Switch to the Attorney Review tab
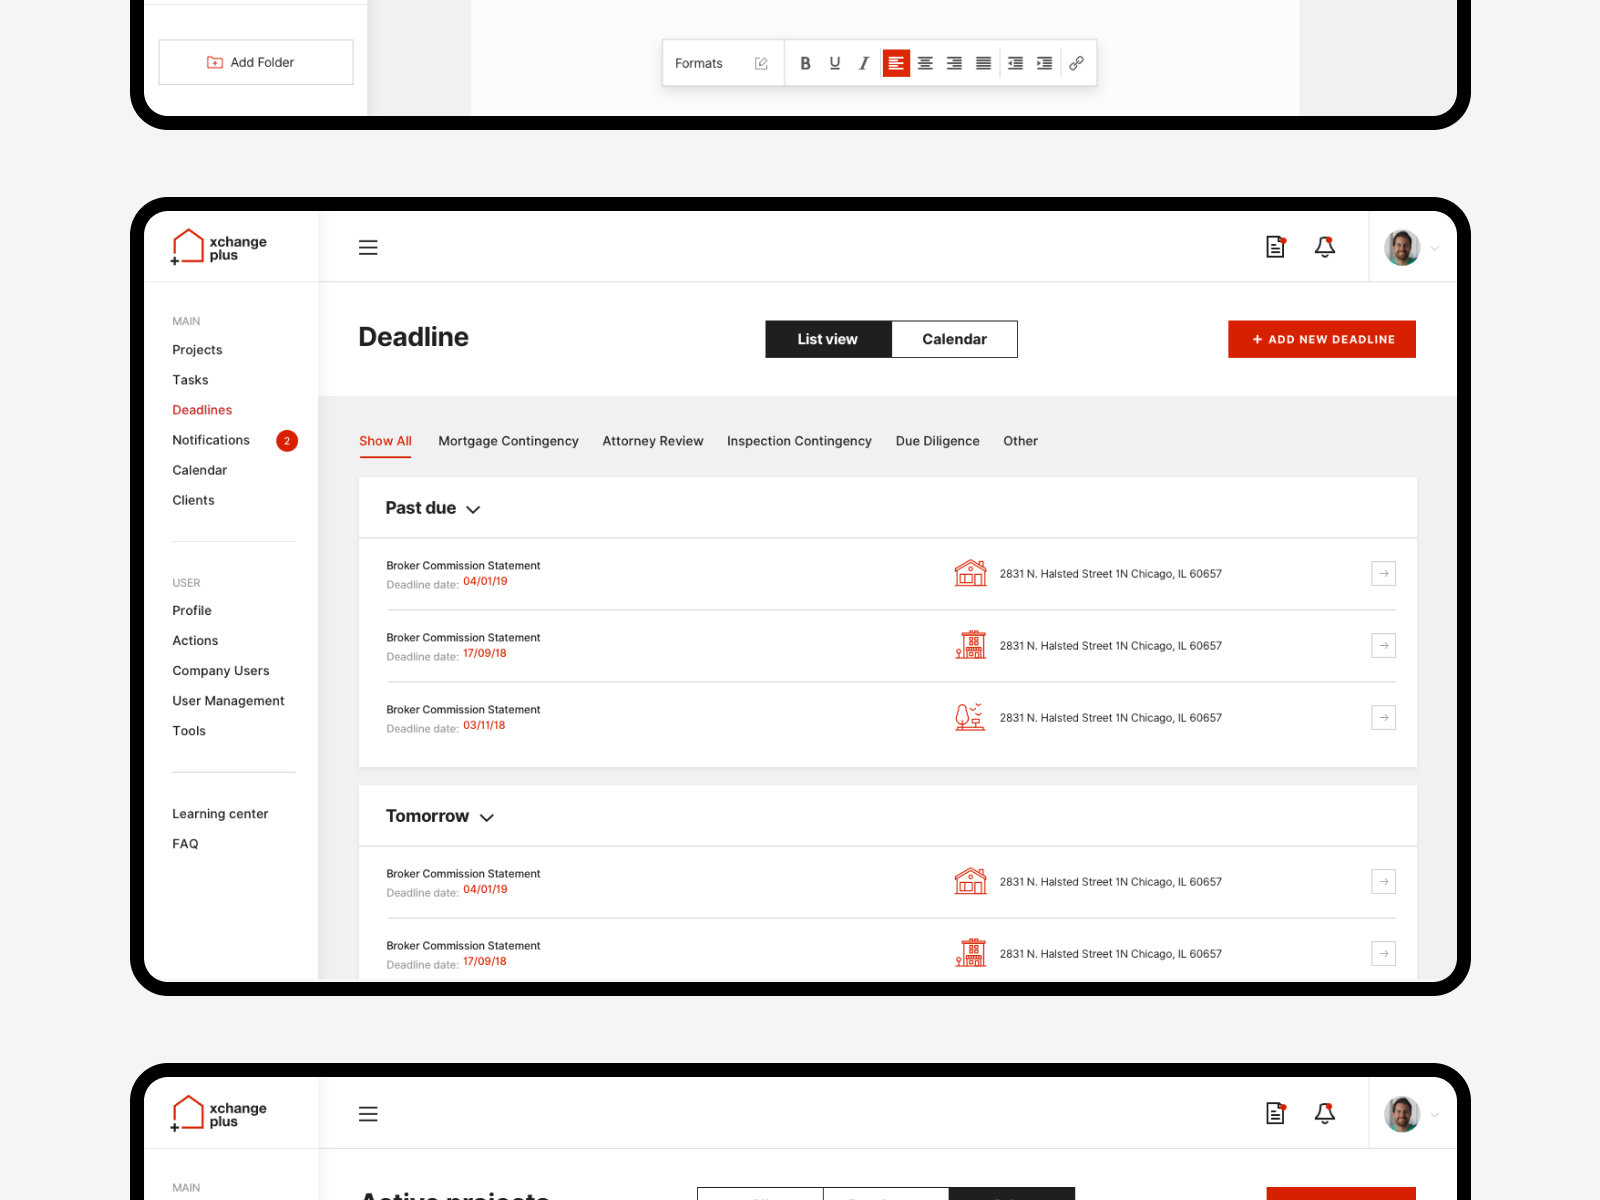 (652, 441)
